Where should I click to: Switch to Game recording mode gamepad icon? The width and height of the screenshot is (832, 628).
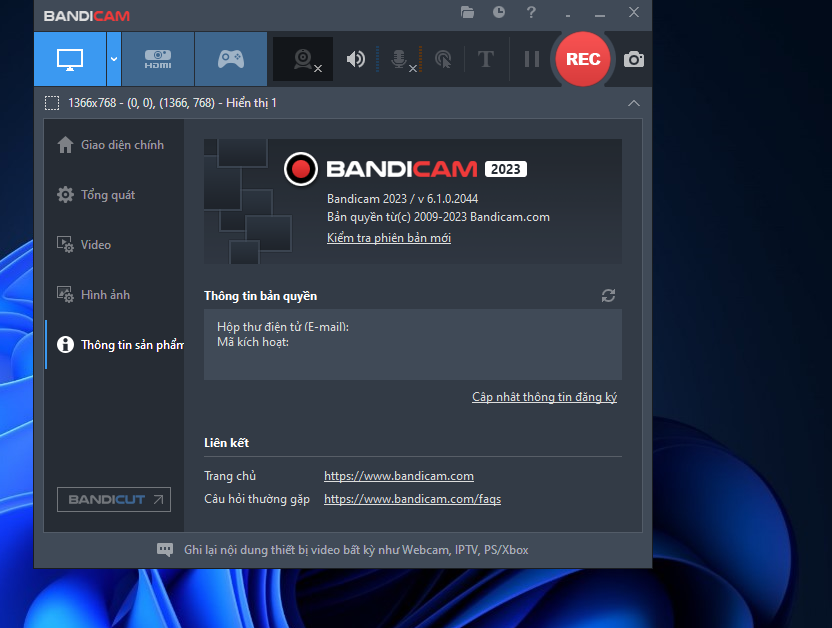point(231,59)
